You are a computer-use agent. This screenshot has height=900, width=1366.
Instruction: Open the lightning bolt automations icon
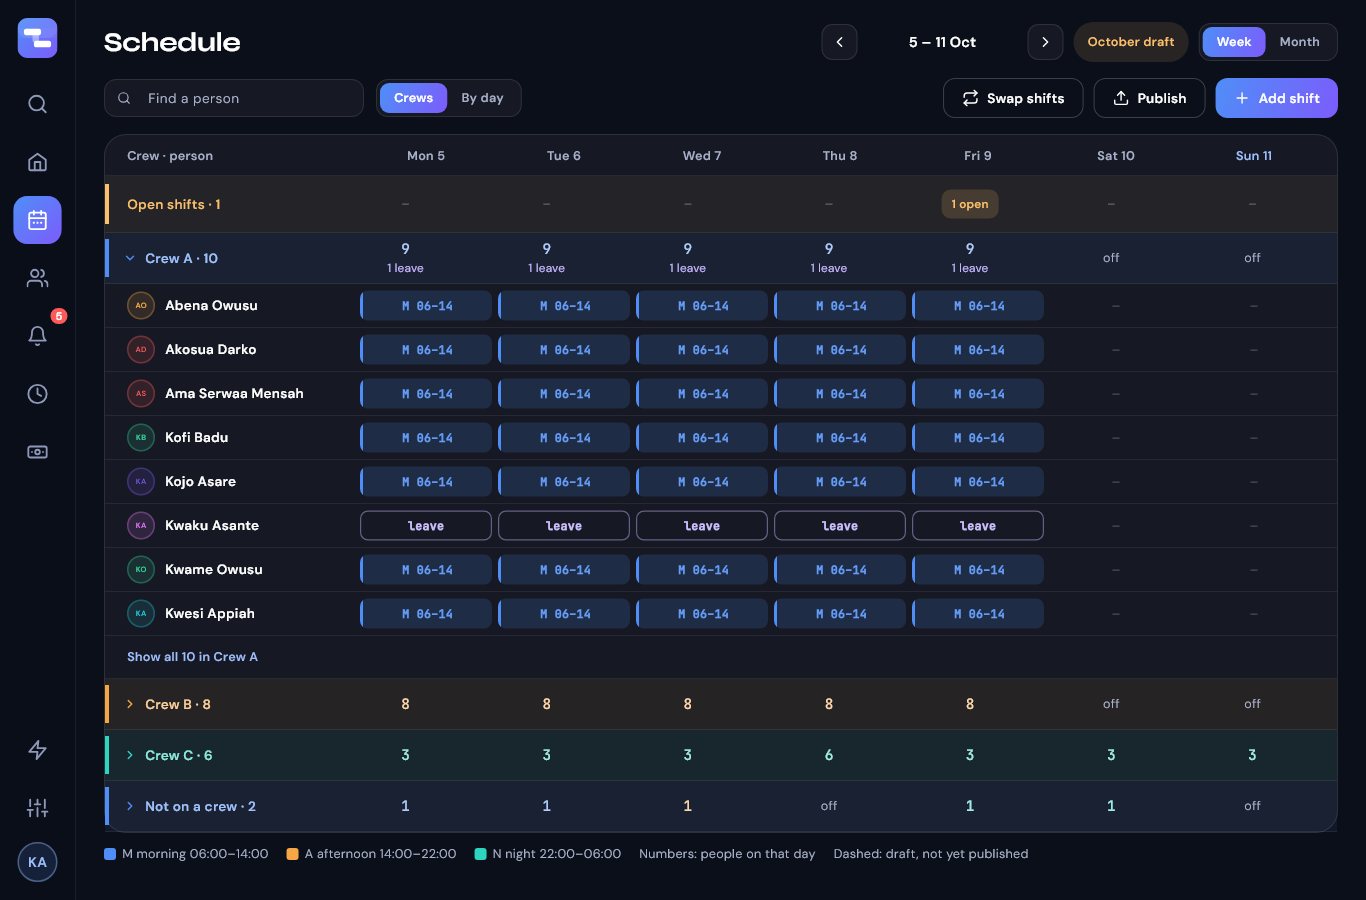37,750
